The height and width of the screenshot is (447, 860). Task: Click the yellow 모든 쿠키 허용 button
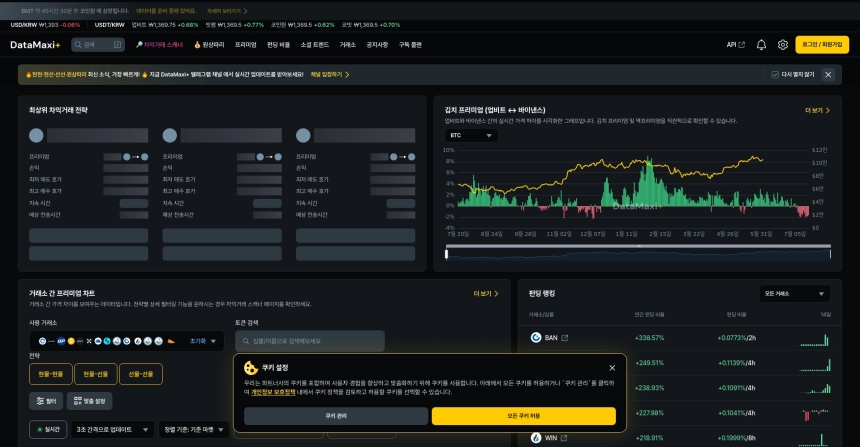tap(523, 416)
